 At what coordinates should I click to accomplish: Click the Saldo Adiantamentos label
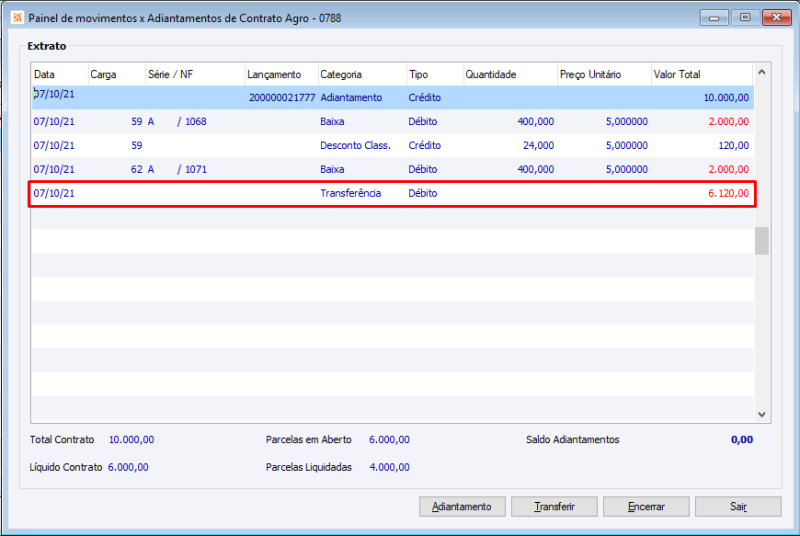point(572,440)
